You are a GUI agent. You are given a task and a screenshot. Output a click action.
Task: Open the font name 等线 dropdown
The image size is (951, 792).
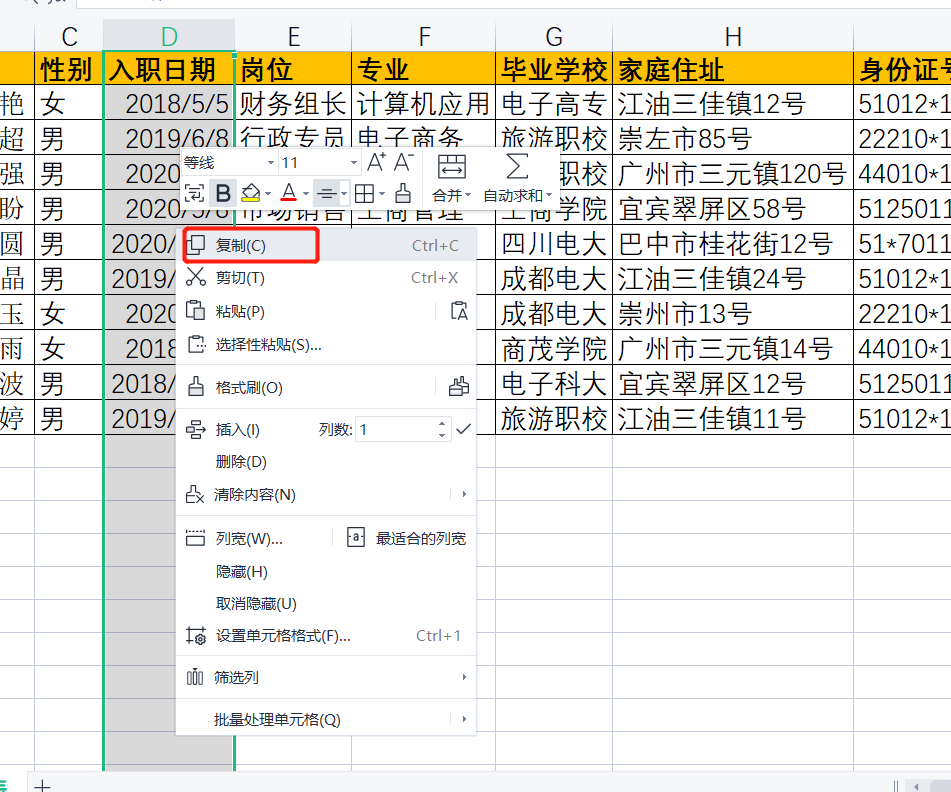tap(271, 163)
